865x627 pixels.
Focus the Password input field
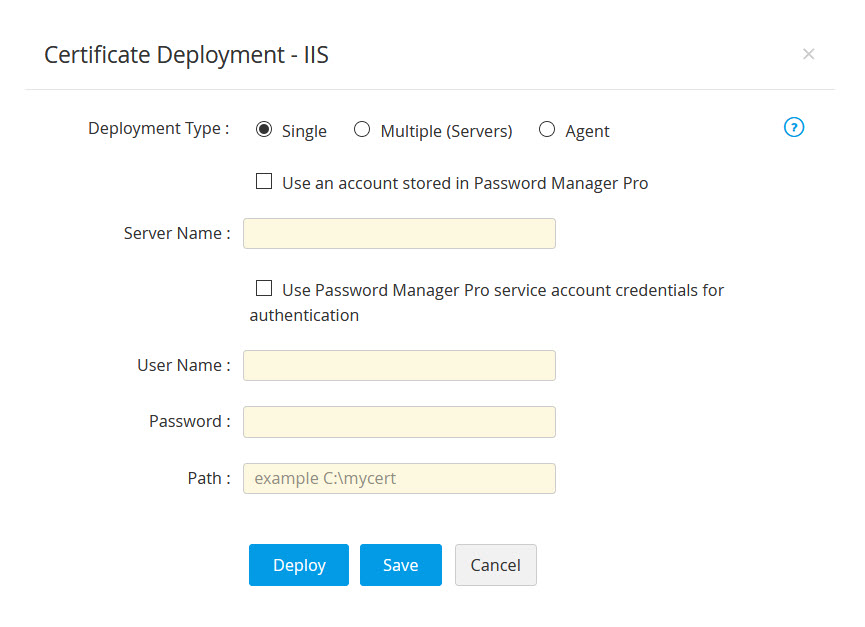click(x=399, y=421)
